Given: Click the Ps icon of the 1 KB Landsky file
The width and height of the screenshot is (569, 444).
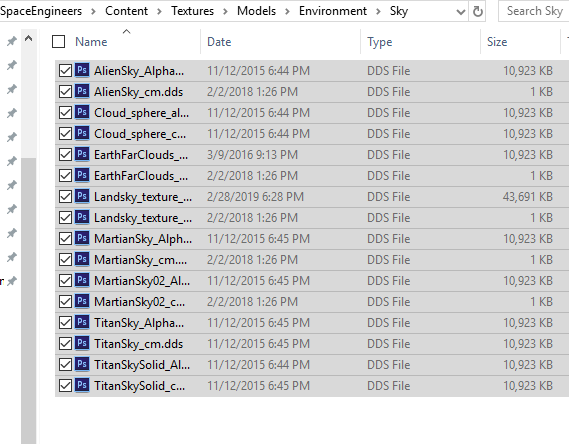Looking at the screenshot, I should click(x=82, y=217).
